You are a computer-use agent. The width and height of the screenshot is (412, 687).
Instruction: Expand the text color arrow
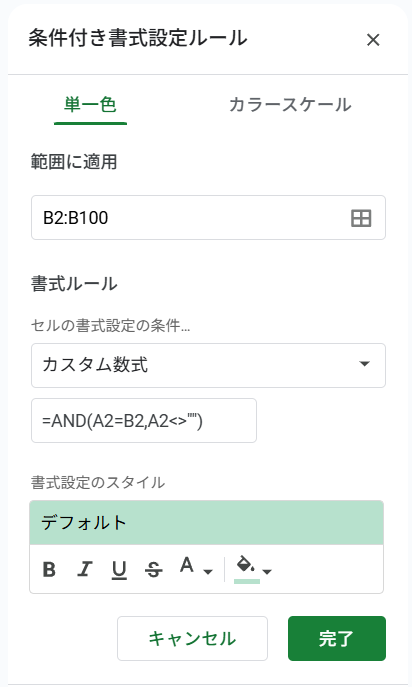click(x=208, y=571)
